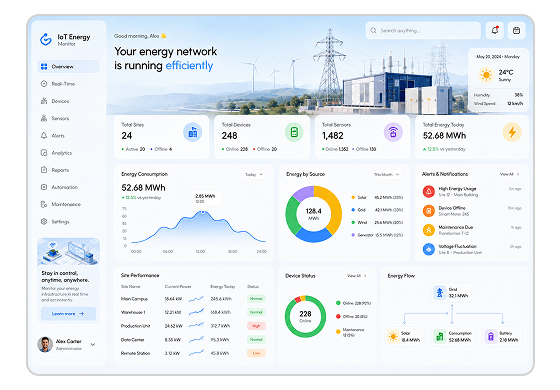Click the Total Energy lightning bolt icon
The width and height of the screenshot is (560, 390).
512,132
